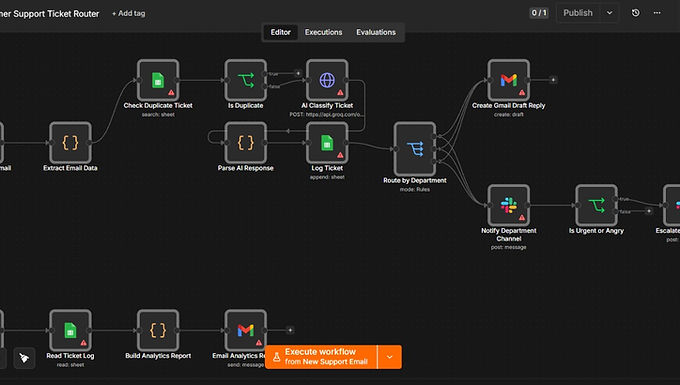The height and width of the screenshot is (385, 680).
Task: Click the Add tag link
Action: point(129,13)
